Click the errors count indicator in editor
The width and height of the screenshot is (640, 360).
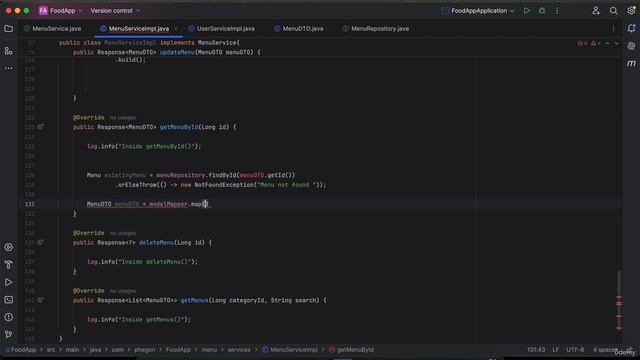(x=582, y=43)
